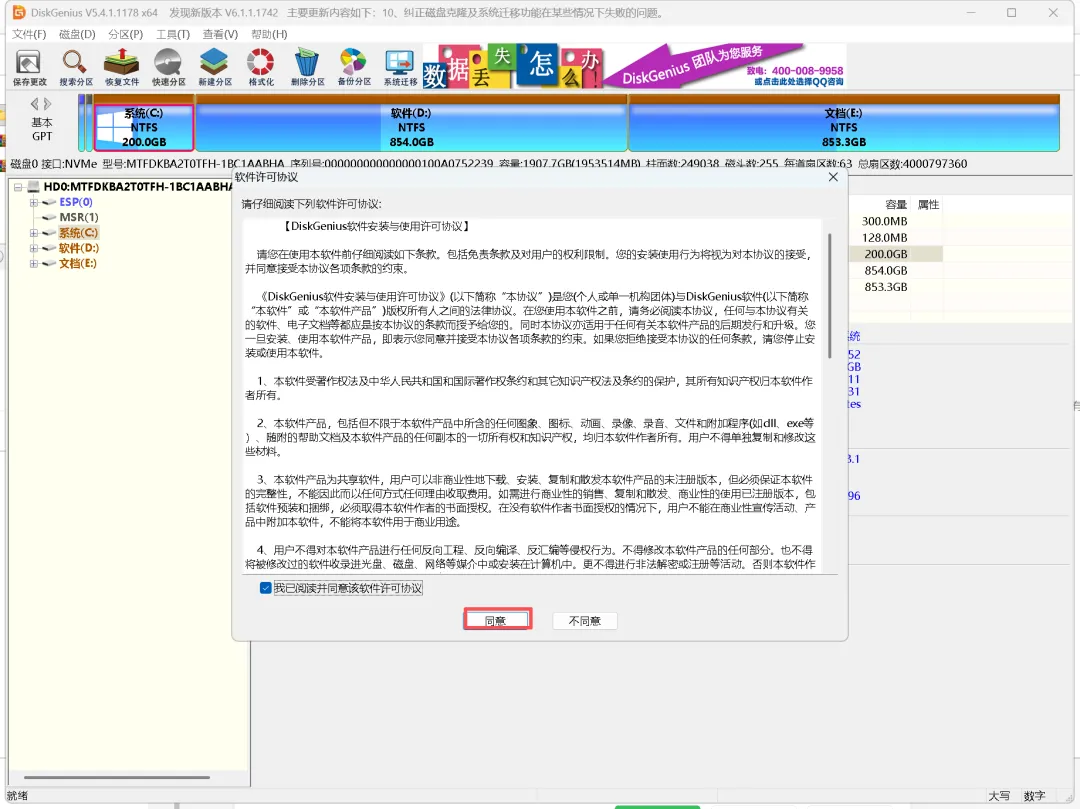Screen dimensions: 1080x809
Task: Click the left tree panel horizontal scrollbar
Action: coord(116,777)
